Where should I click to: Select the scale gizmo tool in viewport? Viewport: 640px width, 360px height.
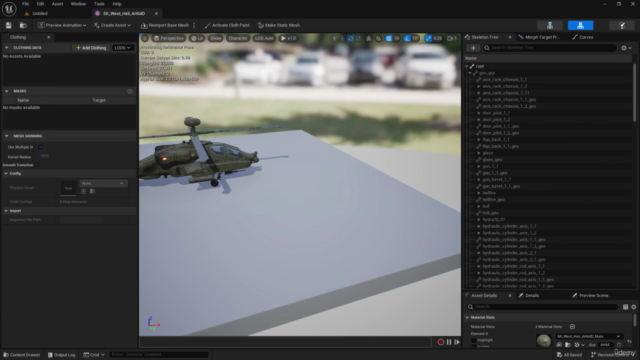point(358,38)
